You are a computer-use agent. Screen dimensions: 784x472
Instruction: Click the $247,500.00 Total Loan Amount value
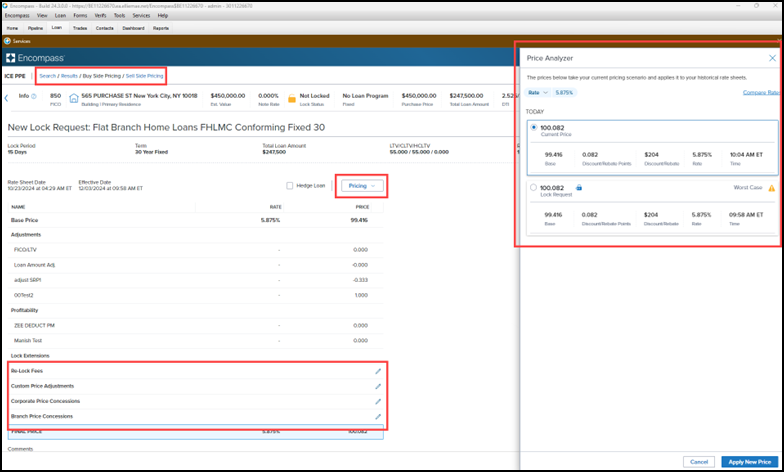point(466,96)
